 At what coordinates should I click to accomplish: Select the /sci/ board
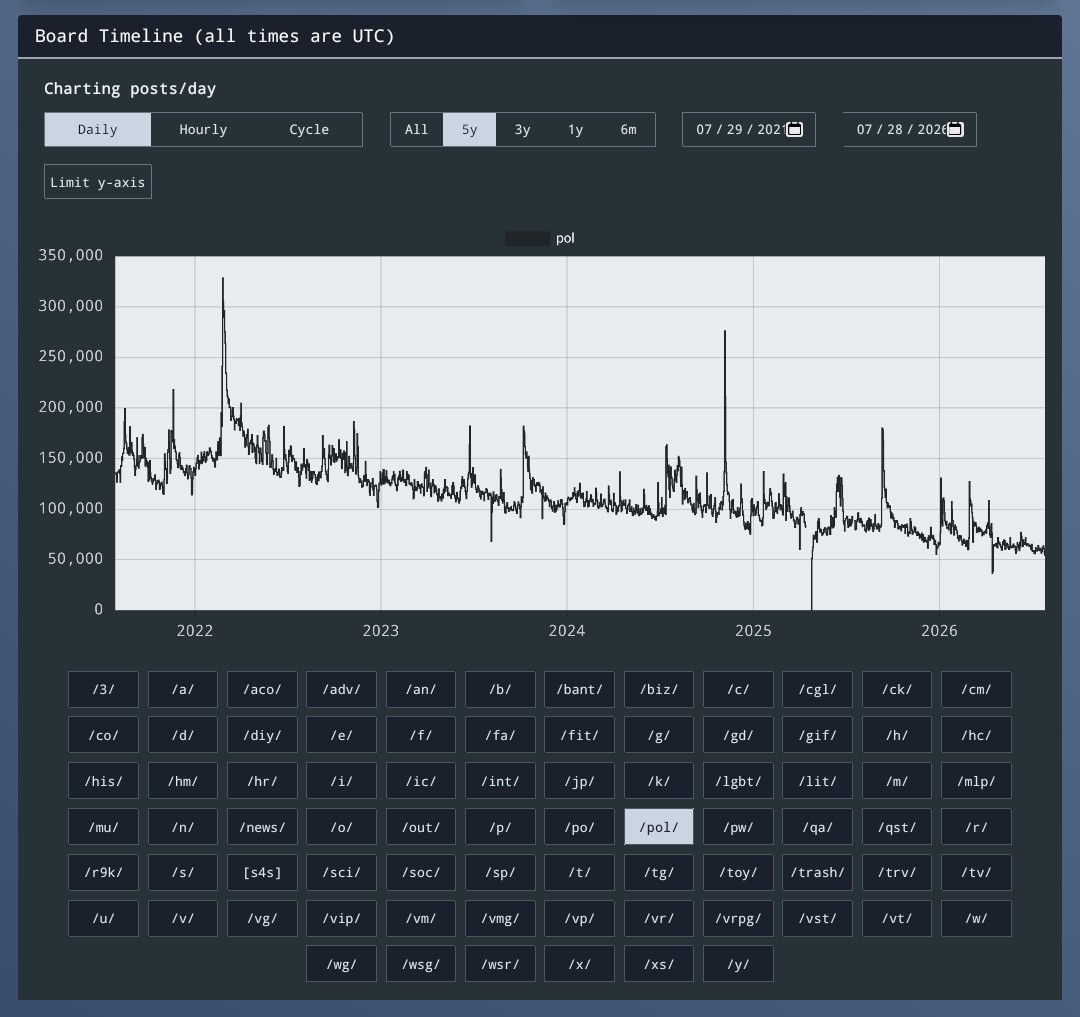pyautogui.click(x=342, y=872)
